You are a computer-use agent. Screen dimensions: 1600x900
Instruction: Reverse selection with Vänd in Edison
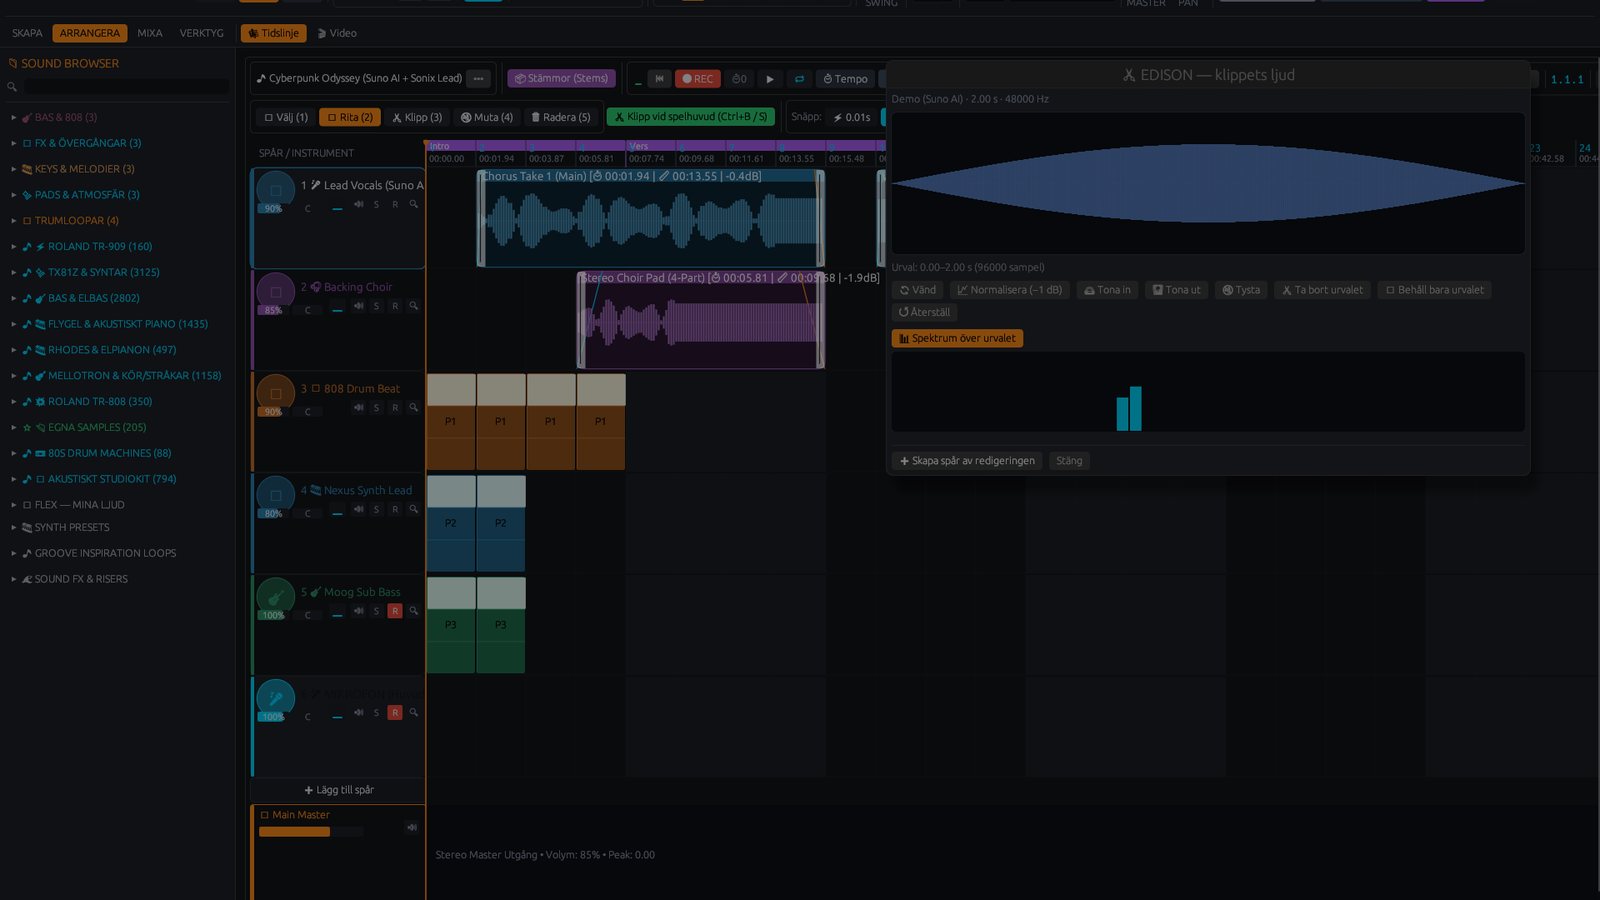click(x=918, y=290)
